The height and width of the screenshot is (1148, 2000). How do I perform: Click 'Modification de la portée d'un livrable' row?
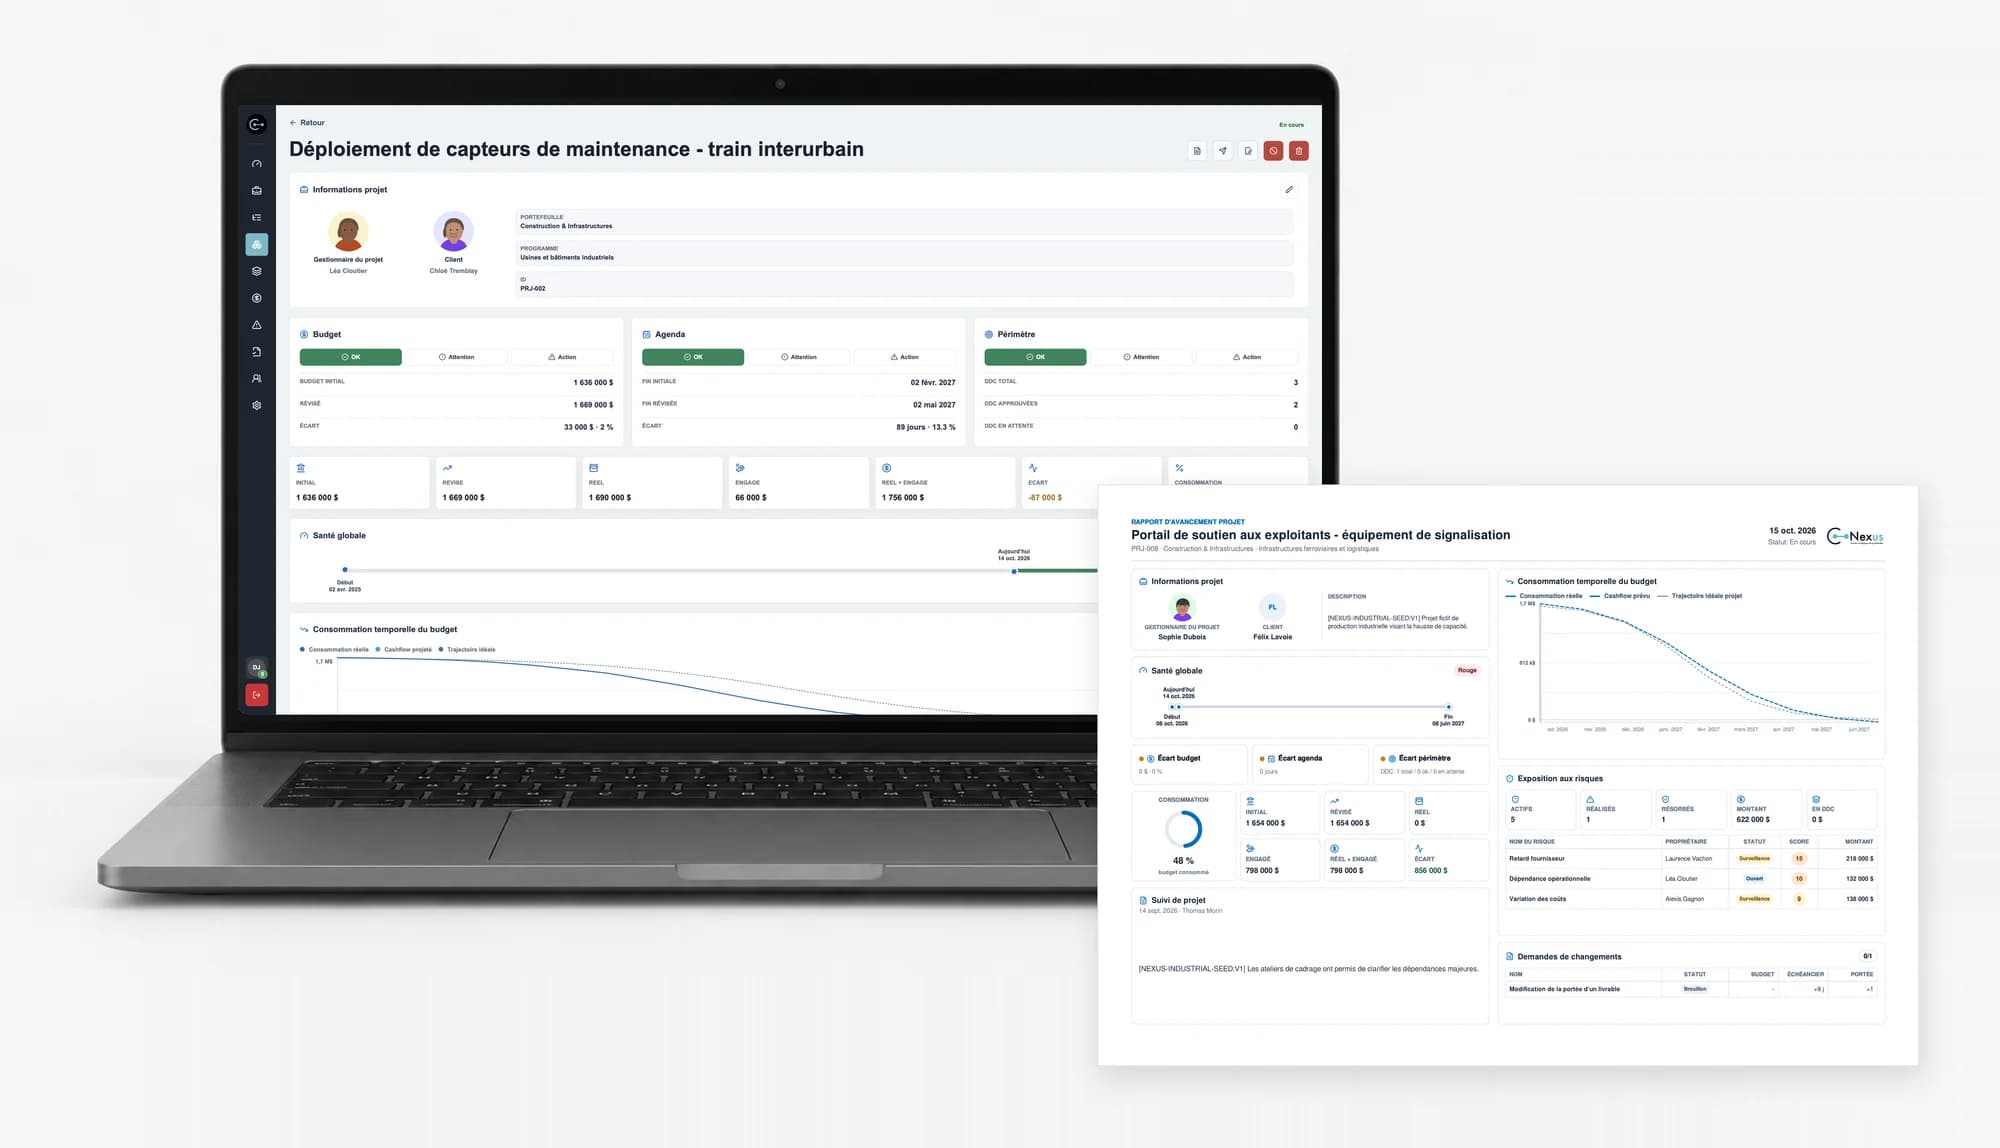(x=1691, y=989)
